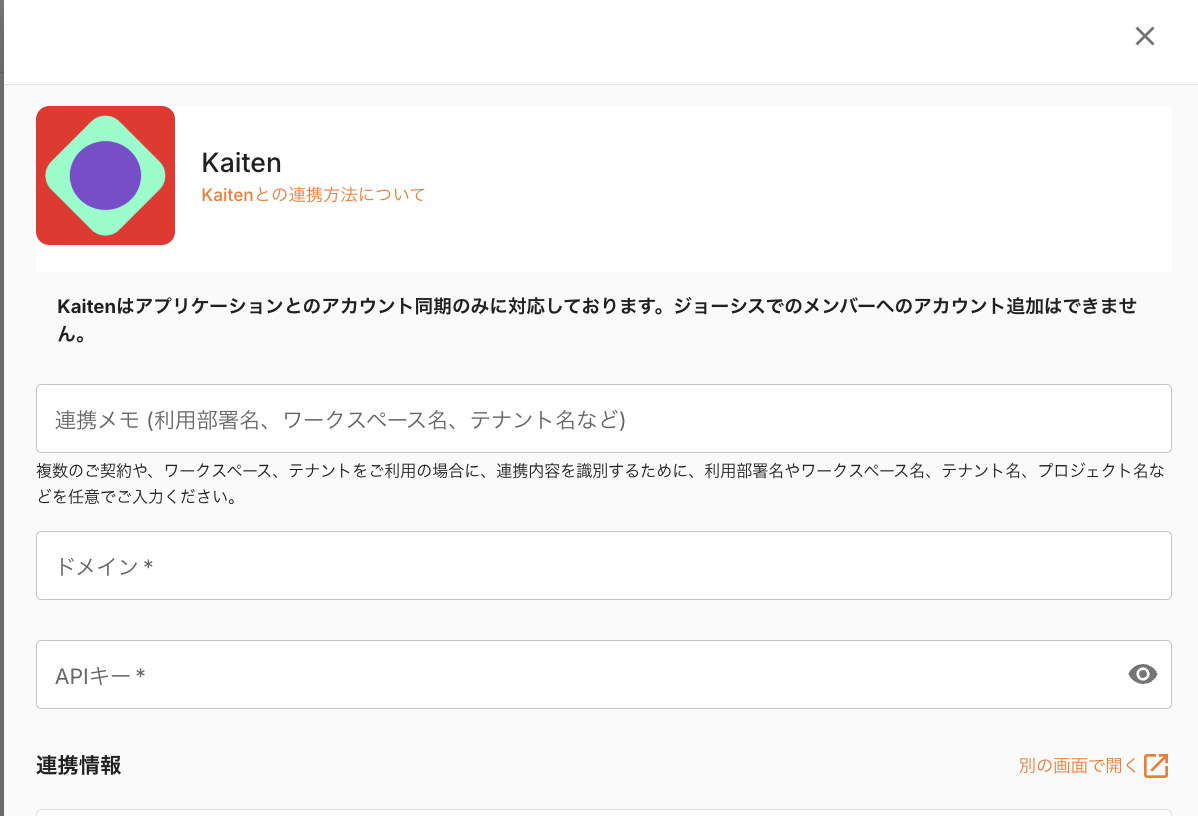The width and height of the screenshot is (1198, 816).
Task: Close the Kaiten integration dialog
Action: pos(1145,37)
